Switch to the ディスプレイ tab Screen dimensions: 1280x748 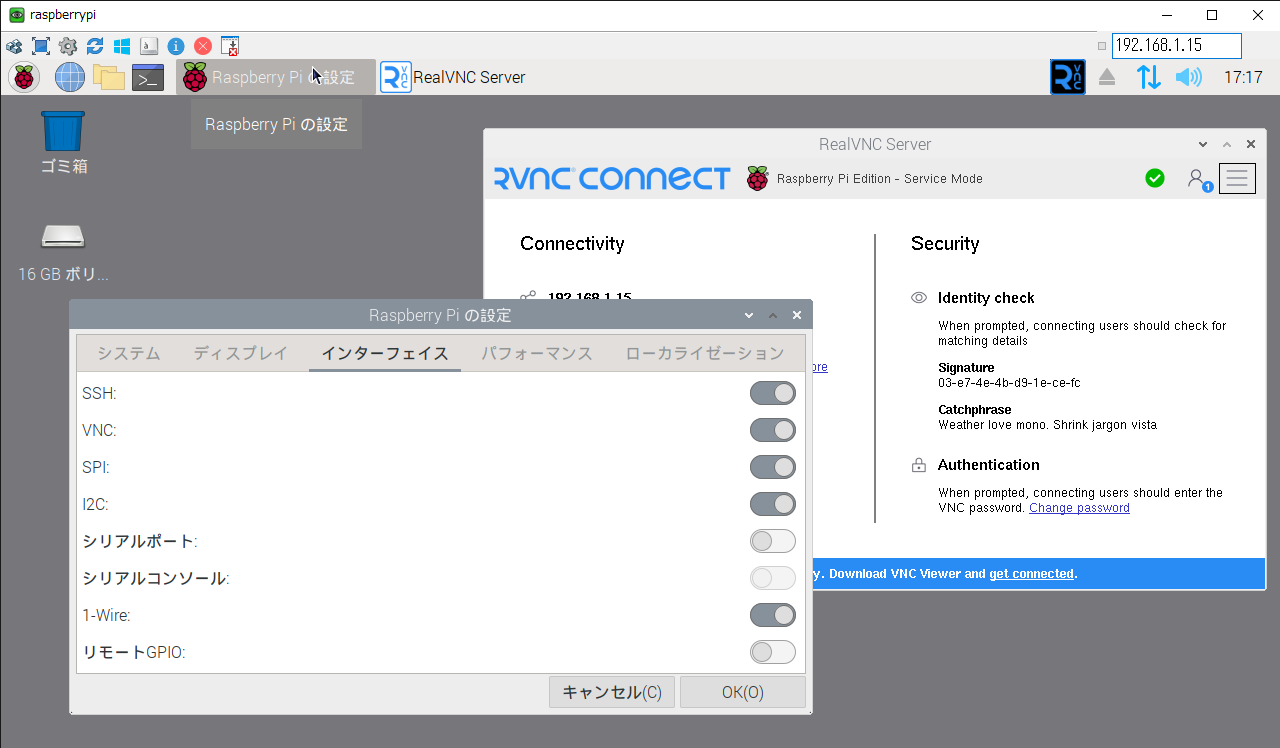tap(241, 353)
